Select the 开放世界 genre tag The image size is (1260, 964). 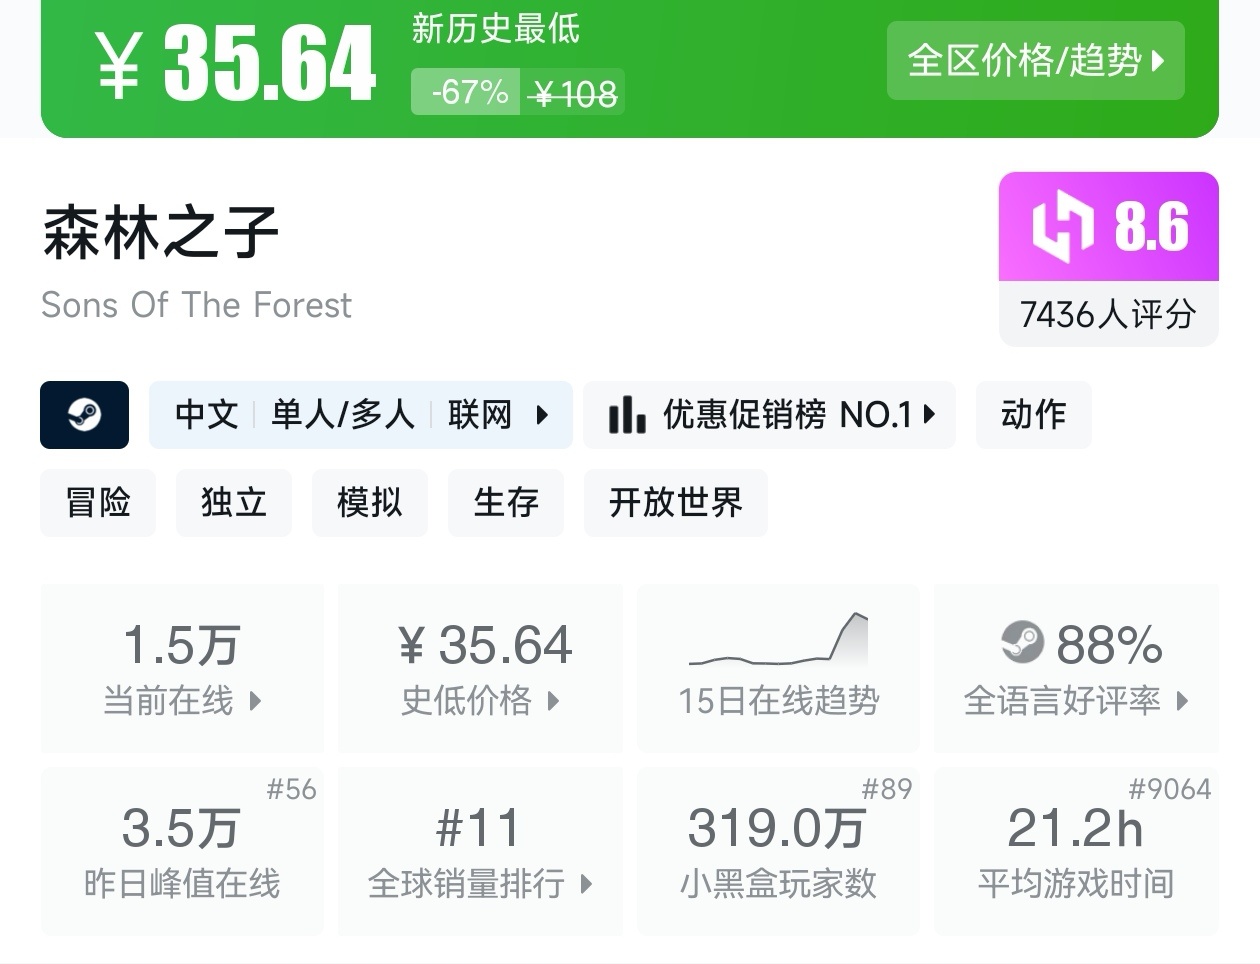[675, 502]
